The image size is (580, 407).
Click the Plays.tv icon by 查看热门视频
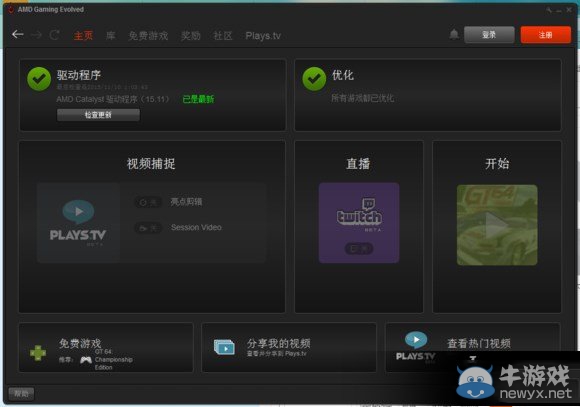(415, 346)
